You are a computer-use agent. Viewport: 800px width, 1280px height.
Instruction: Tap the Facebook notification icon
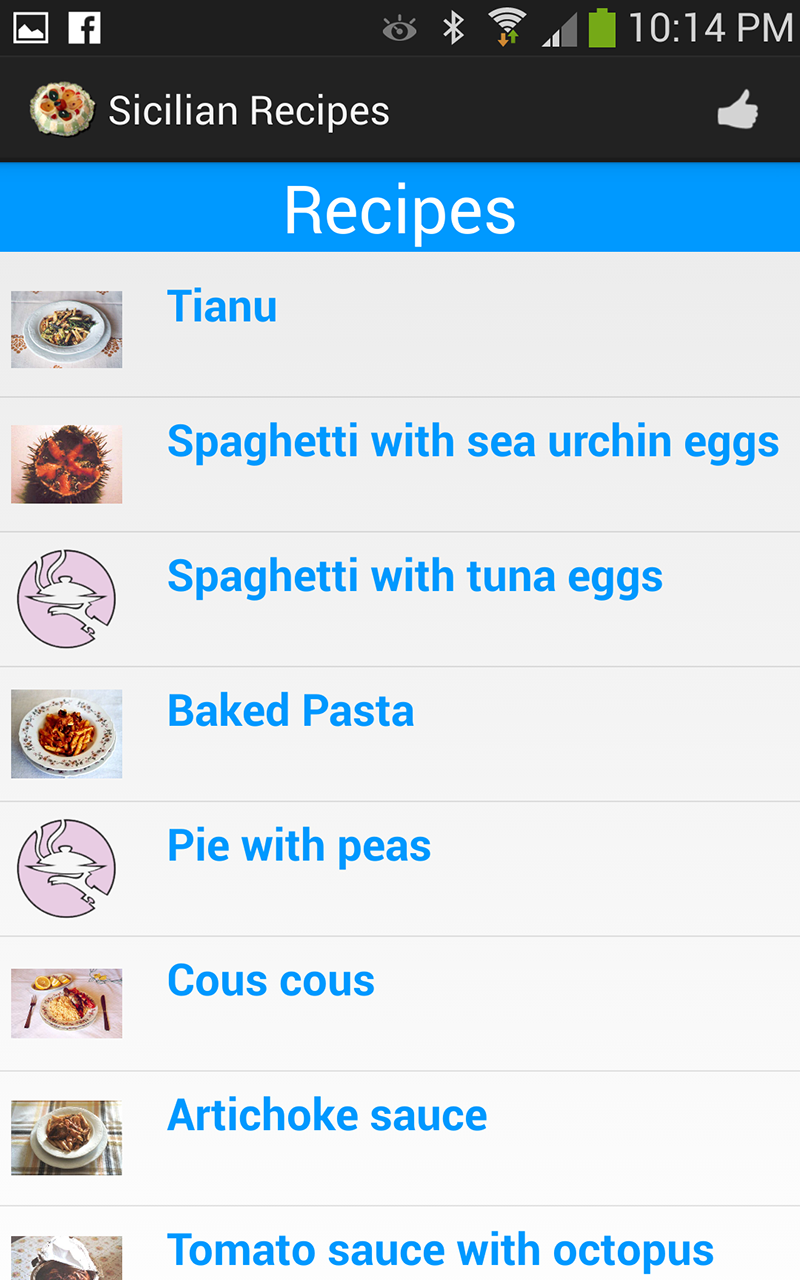[x=85, y=28]
